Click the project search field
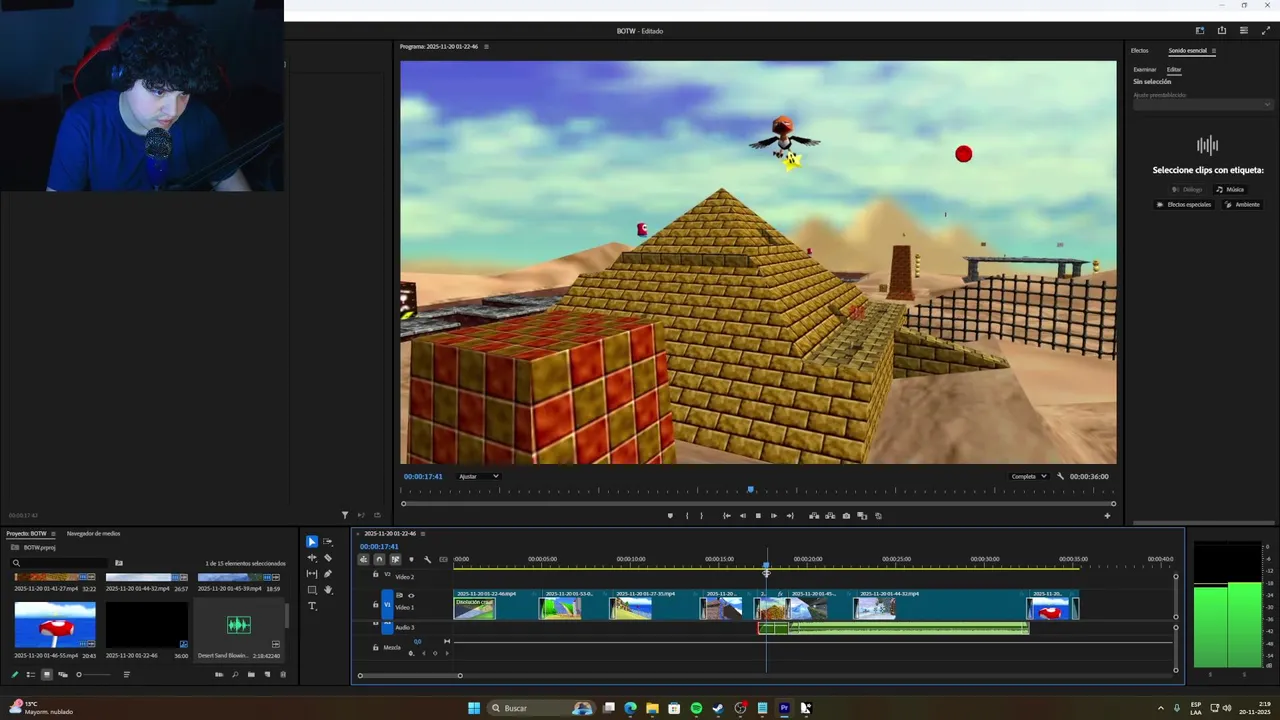Viewport: 1280px width, 720px height. (x=60, y=563)
